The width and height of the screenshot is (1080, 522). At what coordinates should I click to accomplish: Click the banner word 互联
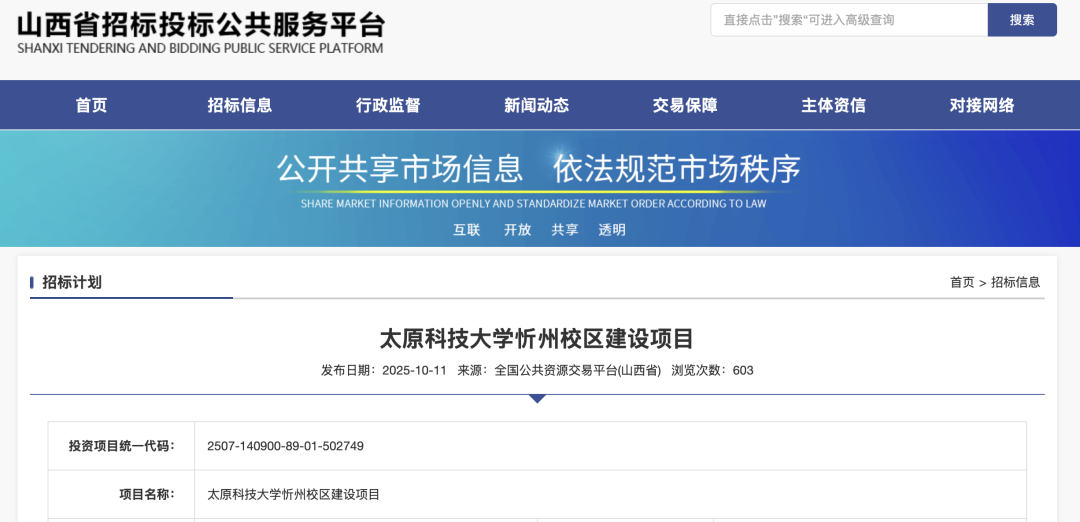[x=466, y=230]
